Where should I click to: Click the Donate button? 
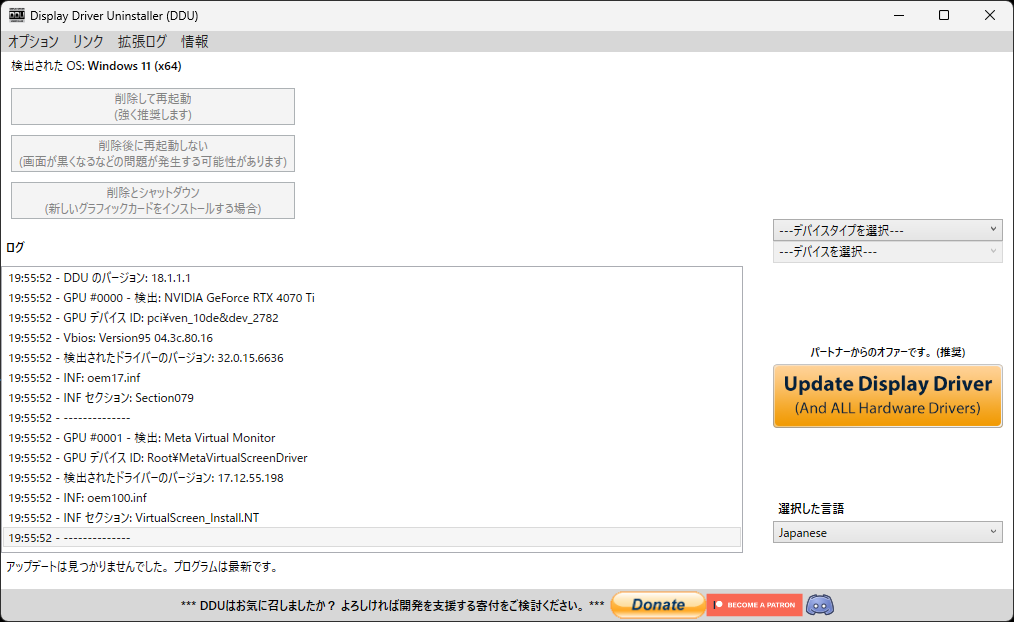pyautogui.click(x=658, y=605)
